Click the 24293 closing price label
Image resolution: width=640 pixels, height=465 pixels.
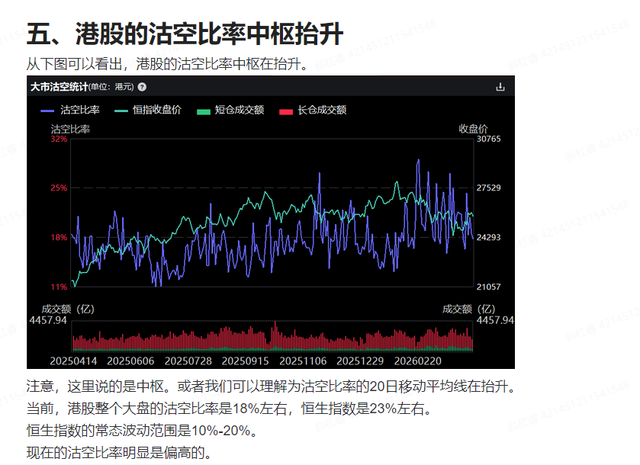489,238
